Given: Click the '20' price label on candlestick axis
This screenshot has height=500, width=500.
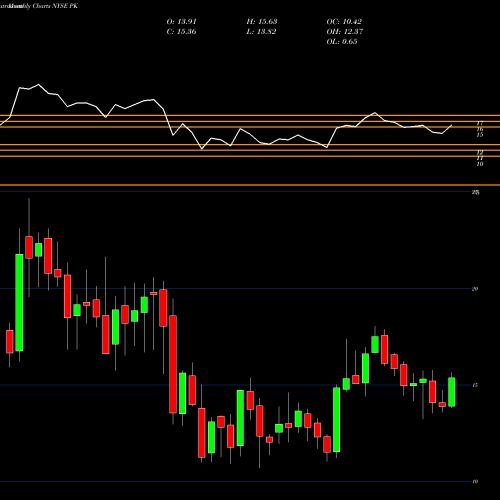Looking at the screenshot, I should pos(475,289).
